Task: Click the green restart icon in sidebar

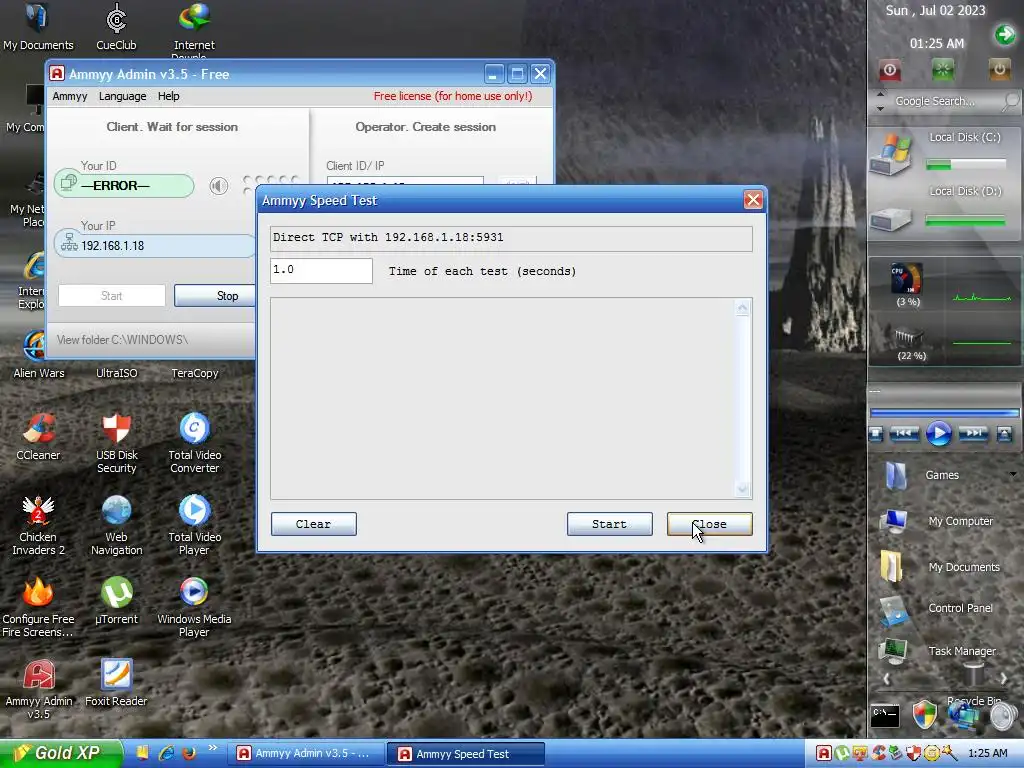Action: 943,70
